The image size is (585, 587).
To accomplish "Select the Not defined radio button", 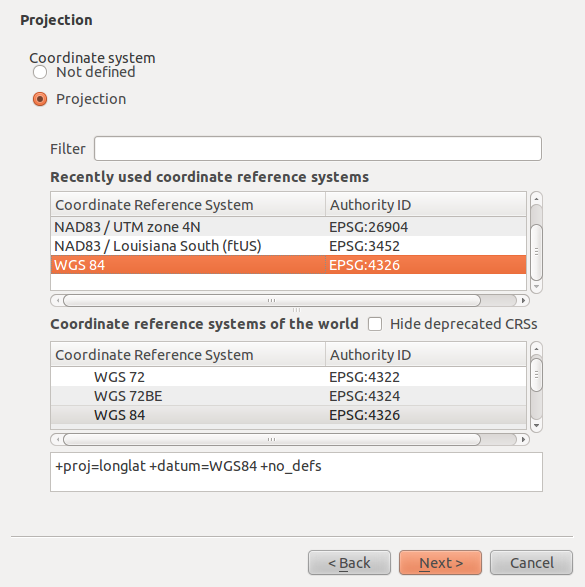I will (40, 72).
